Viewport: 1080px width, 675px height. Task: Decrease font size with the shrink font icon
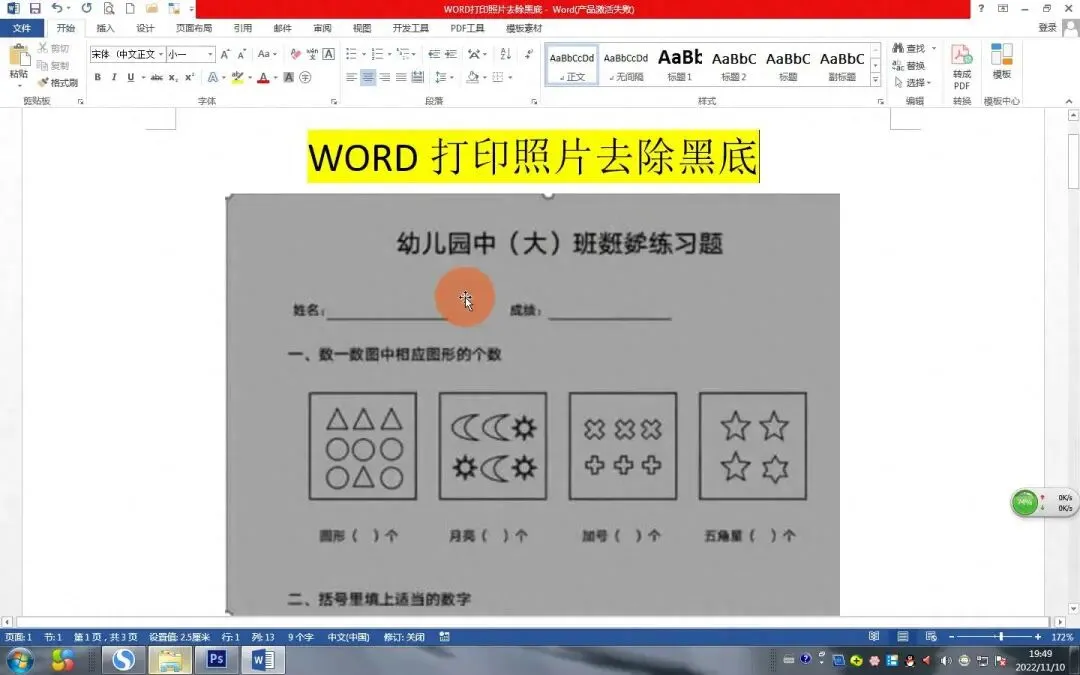coord(242,54)
